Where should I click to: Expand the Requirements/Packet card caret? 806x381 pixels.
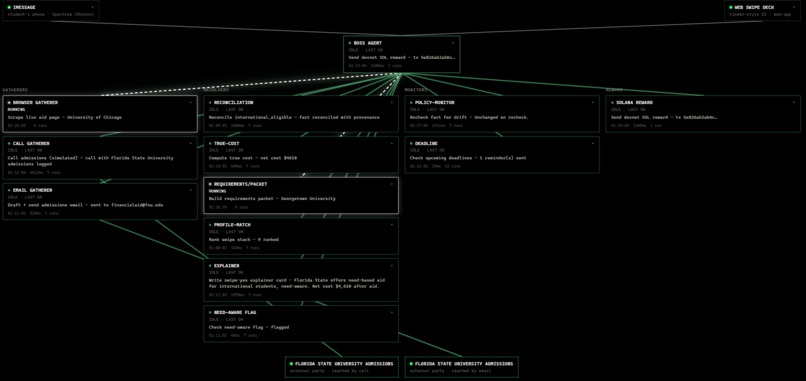coord(391,184)
